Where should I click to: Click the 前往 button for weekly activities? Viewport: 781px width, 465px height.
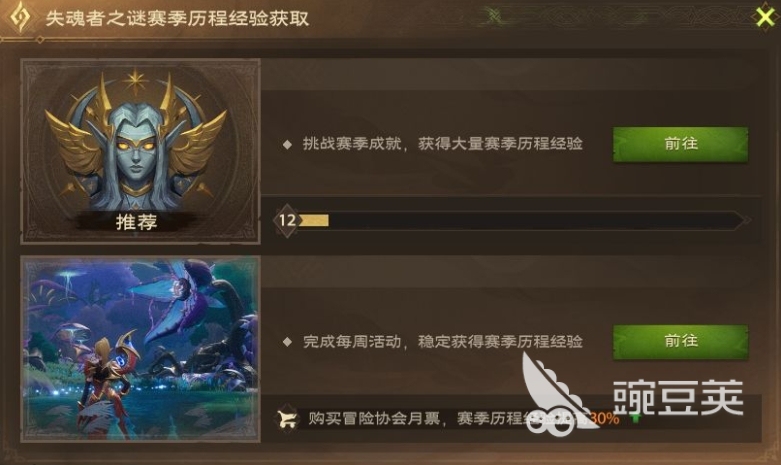click(x=680, y=342)
